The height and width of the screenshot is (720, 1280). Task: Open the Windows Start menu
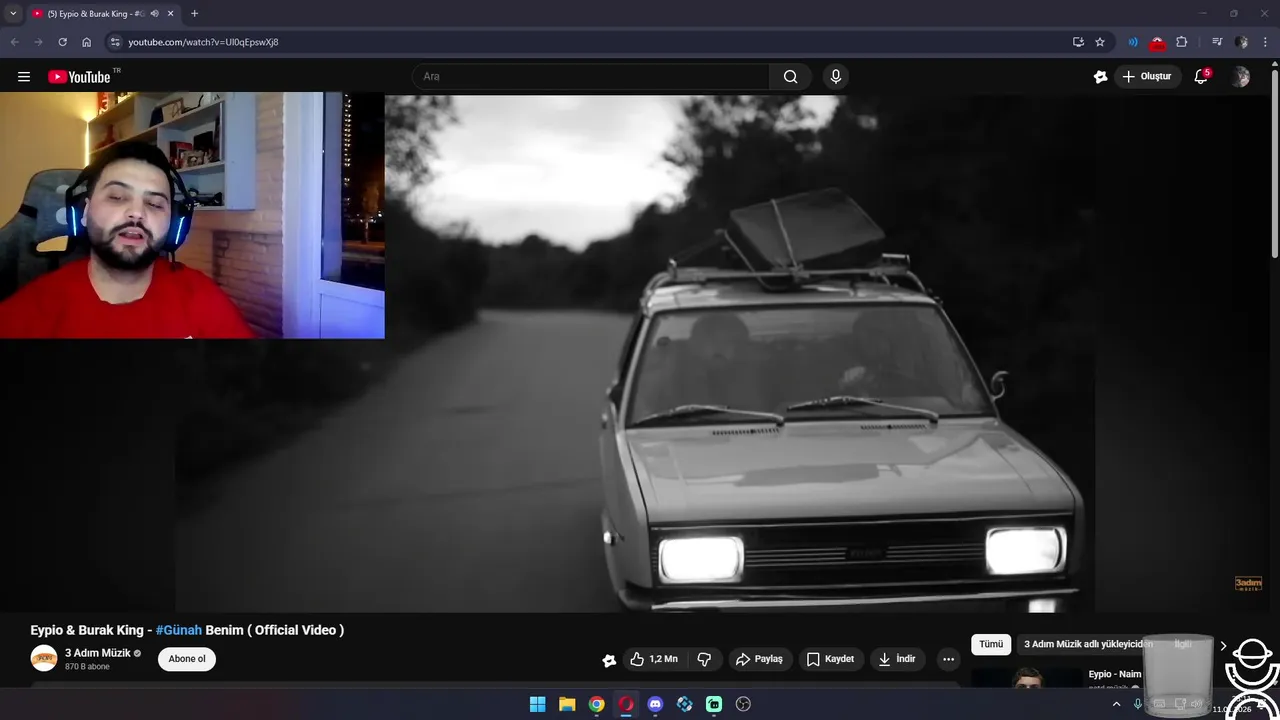(537, 704)
